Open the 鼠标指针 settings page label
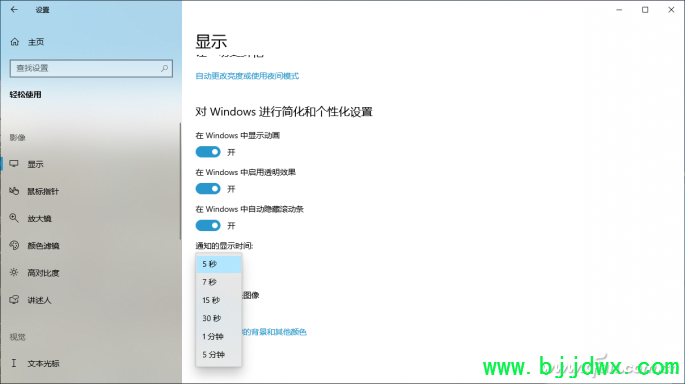Viewport: 685px width, 384px height. (43, 191)
